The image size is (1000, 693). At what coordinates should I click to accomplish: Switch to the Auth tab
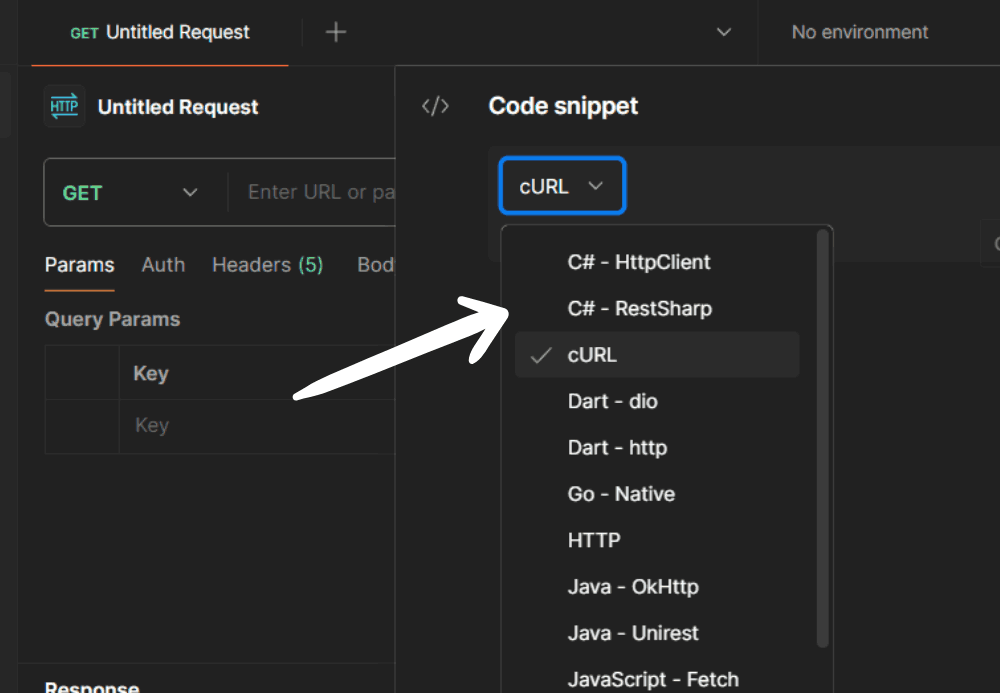pyautogui.click(x=163, y=265)
